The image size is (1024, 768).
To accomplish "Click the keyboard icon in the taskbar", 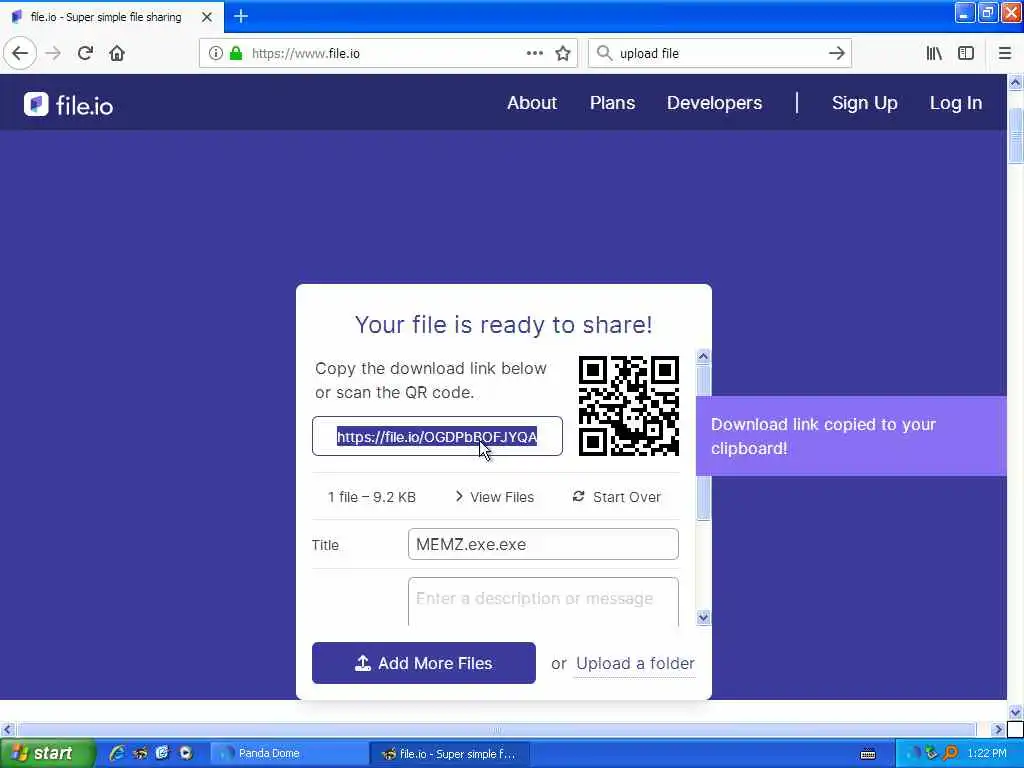I will tap(868, 754).
